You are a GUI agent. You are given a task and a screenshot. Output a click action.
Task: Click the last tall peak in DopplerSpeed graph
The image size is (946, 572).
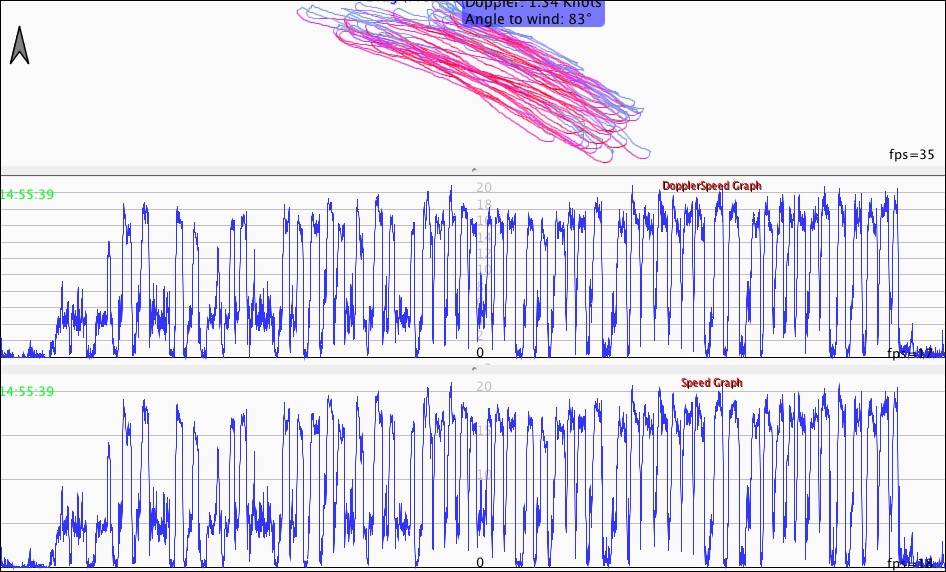(x=897, y=190)
